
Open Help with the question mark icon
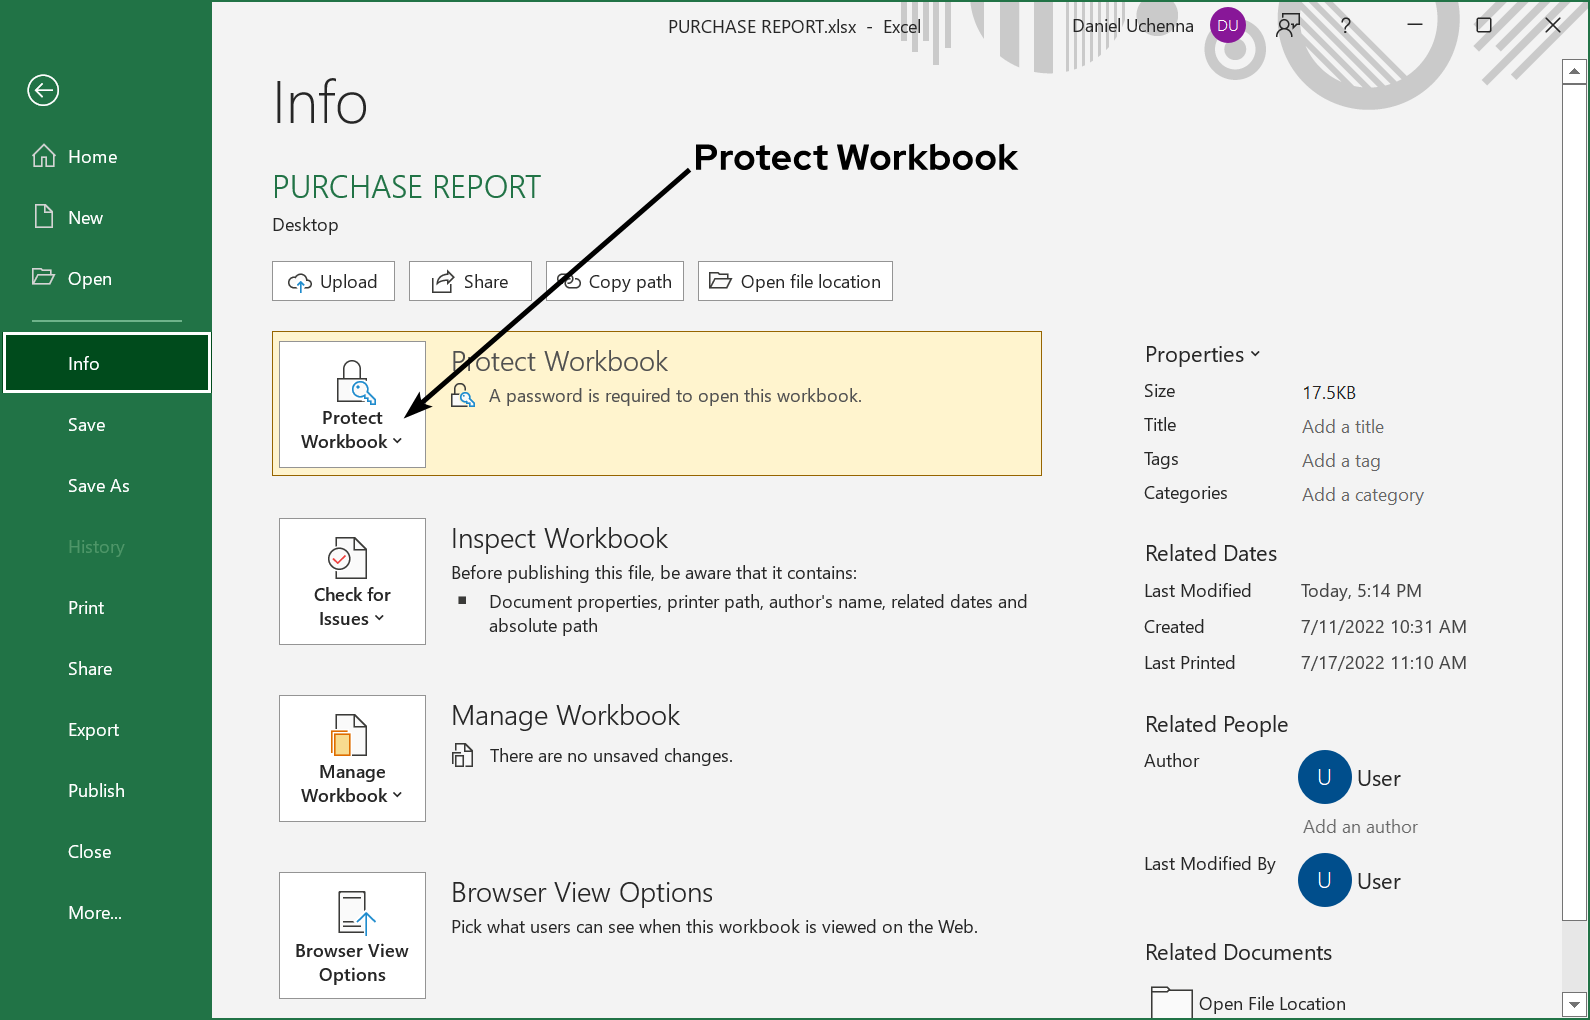click(1346, 26)
